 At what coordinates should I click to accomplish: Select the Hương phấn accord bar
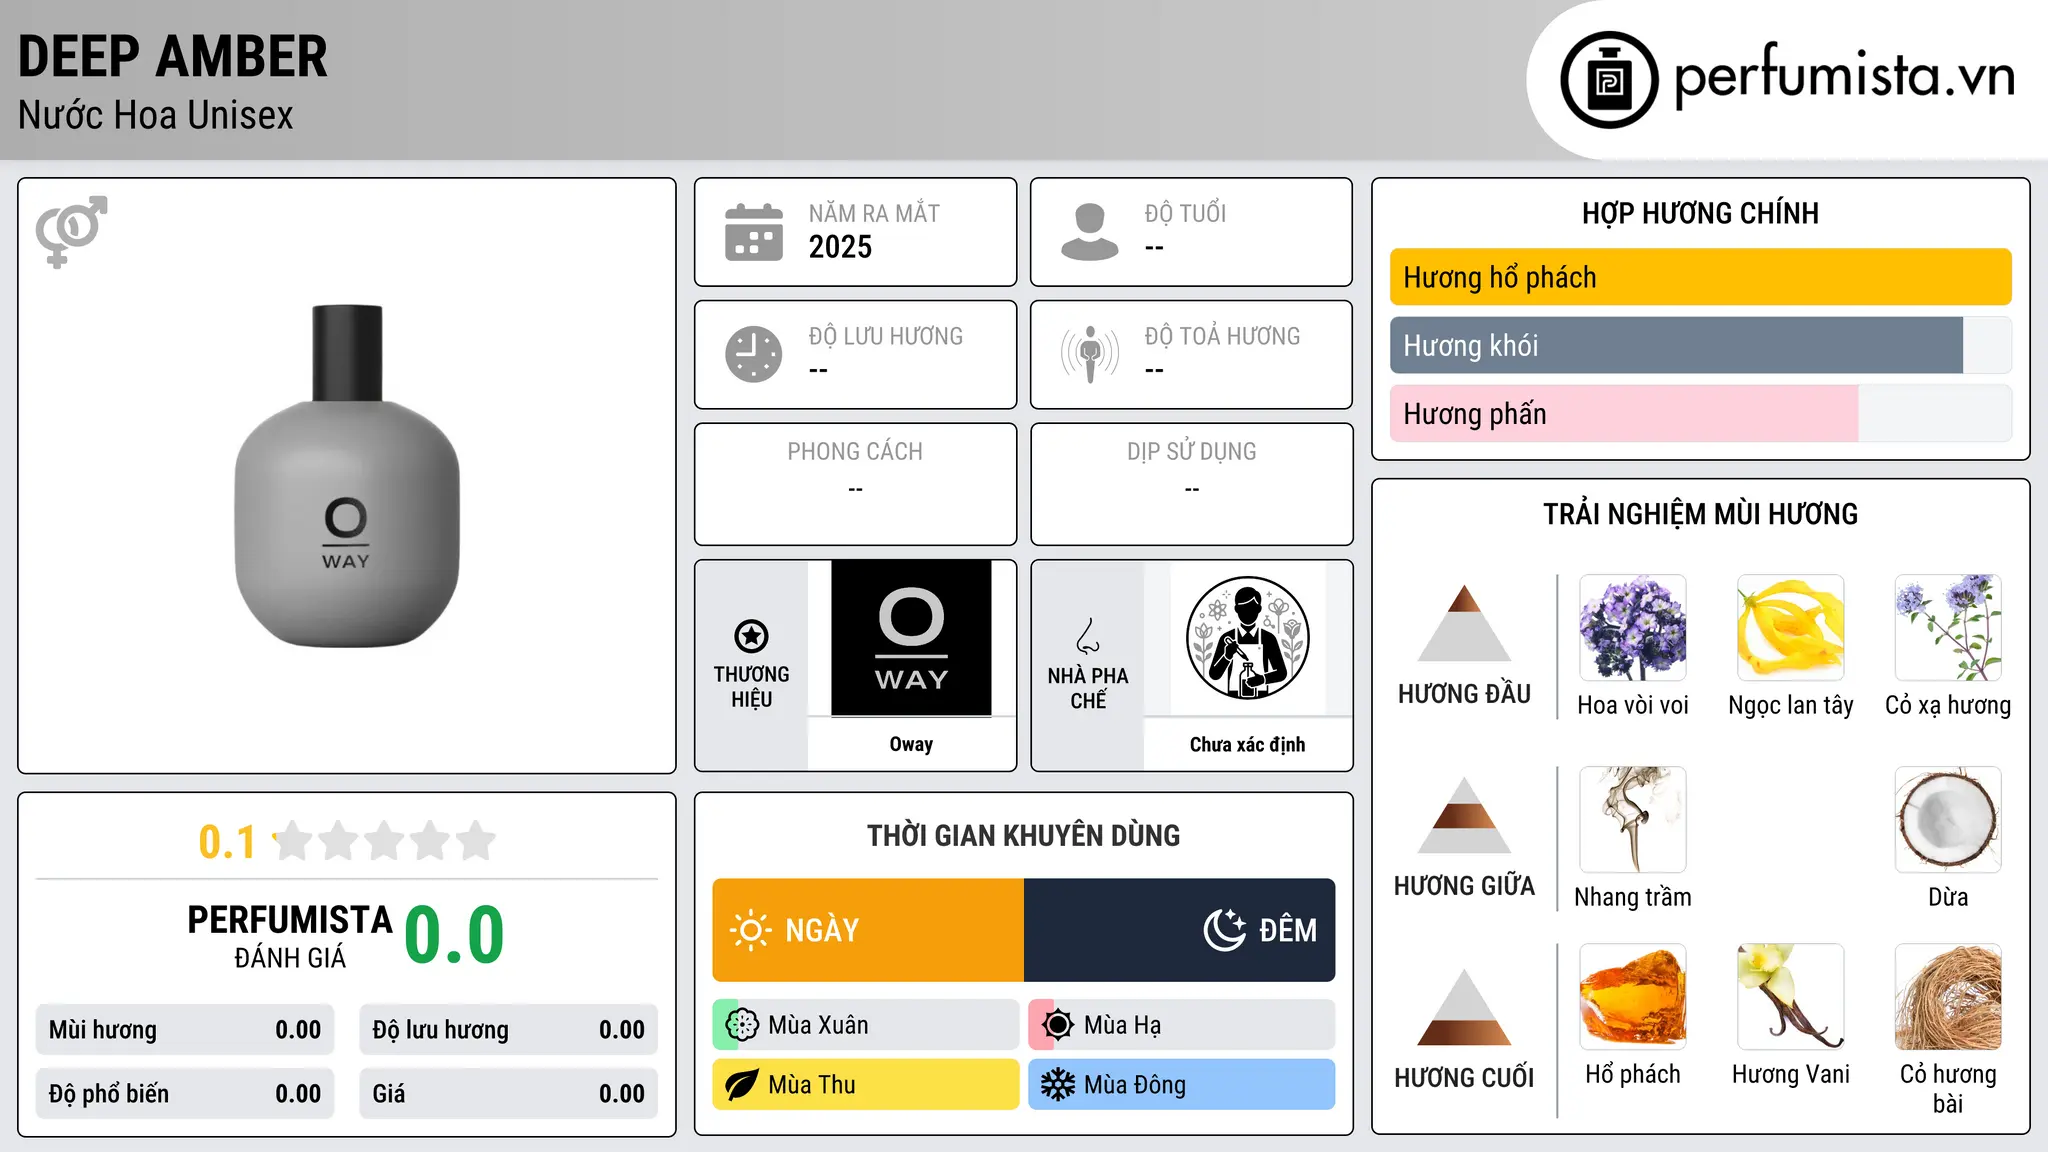(1701, 413)
